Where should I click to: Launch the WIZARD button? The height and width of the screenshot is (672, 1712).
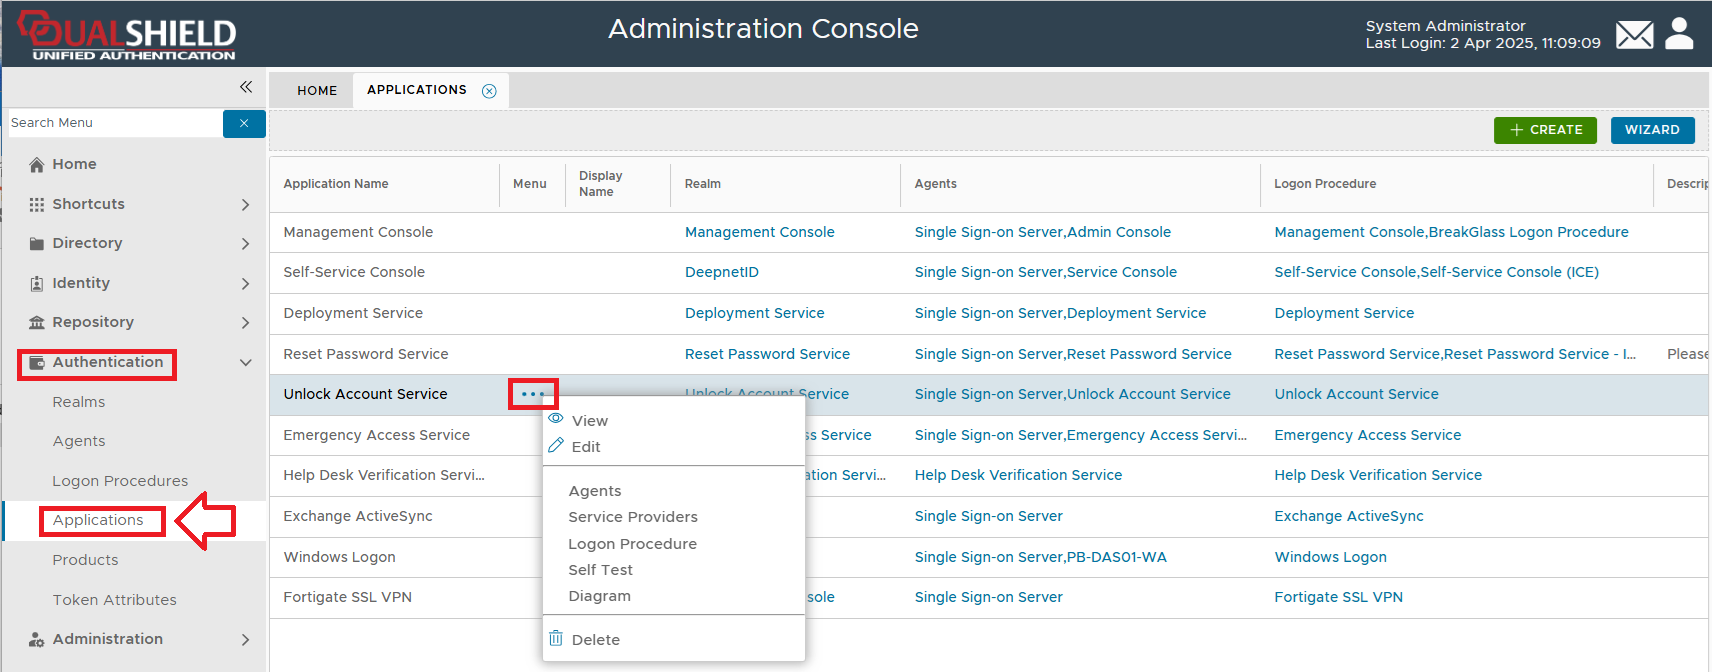(1652, 130)
